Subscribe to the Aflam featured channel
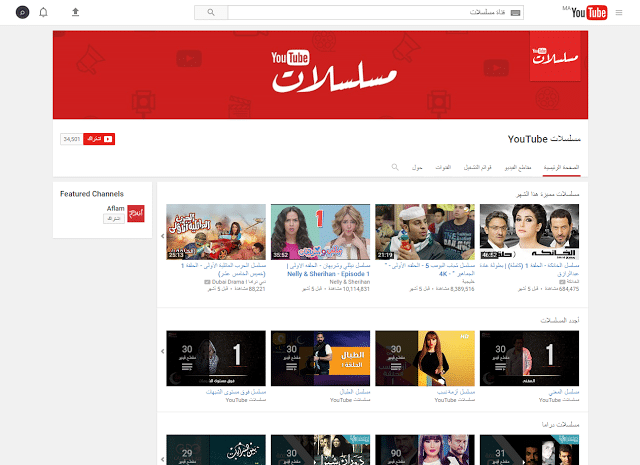This screenshot has height=465, width=640. (114, 219)
